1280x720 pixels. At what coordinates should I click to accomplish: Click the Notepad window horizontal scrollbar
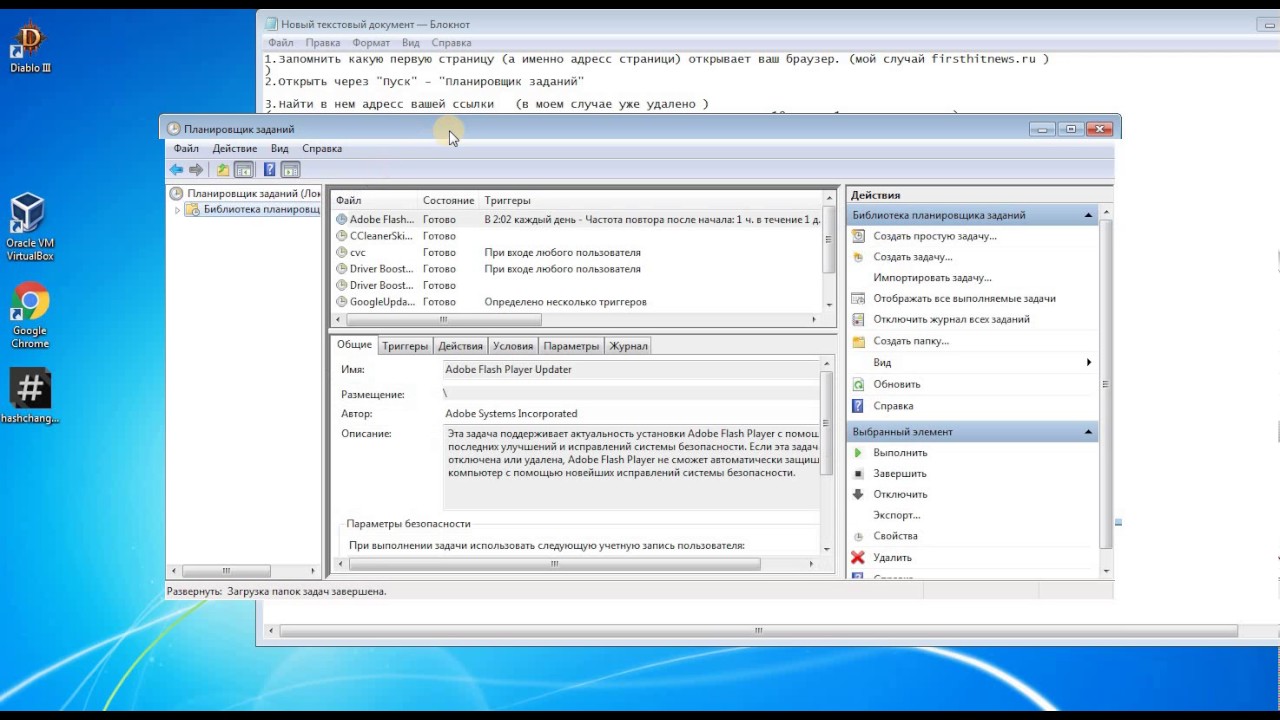[759, 631]
